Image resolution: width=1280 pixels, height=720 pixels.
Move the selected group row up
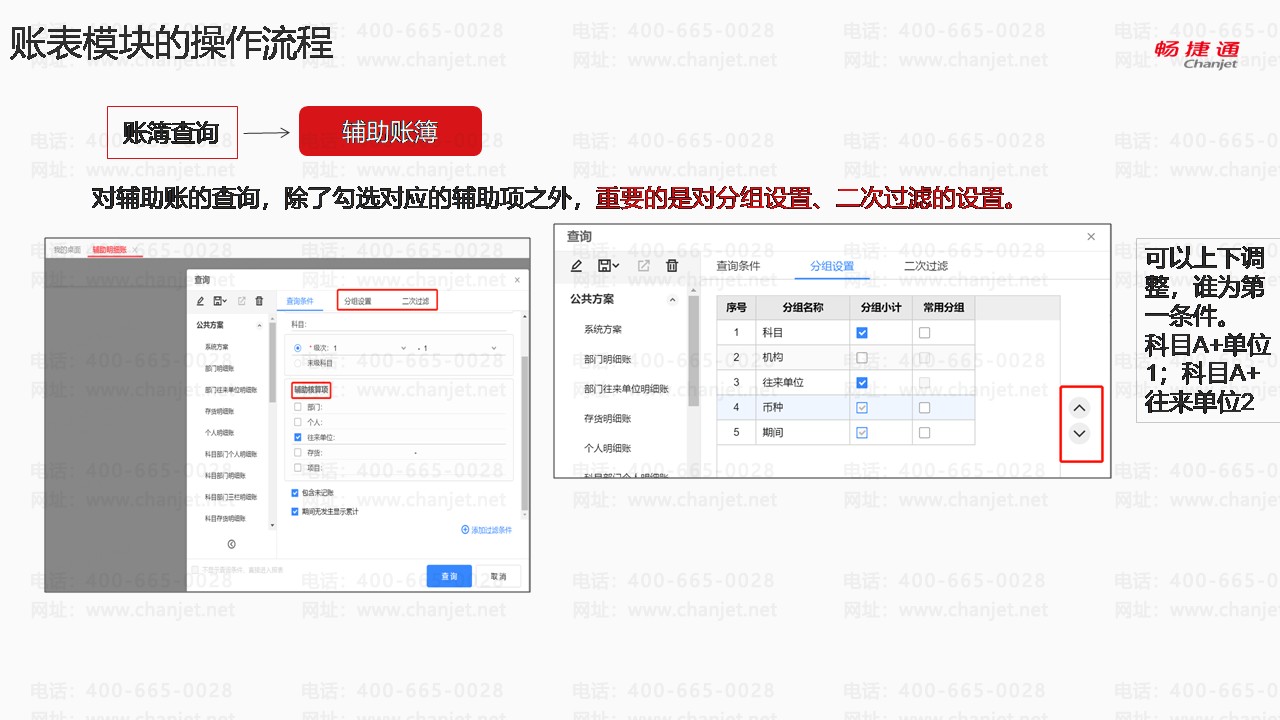tap(1079, 408)
